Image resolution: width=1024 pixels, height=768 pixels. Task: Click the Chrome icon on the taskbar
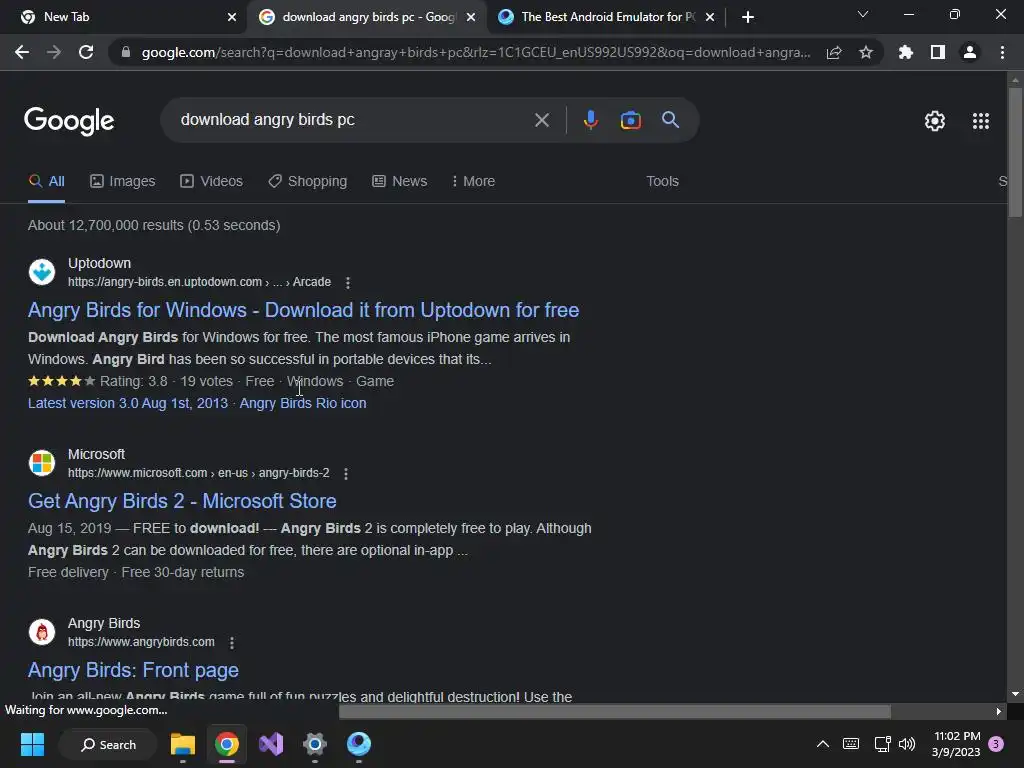tap(227, 744)
